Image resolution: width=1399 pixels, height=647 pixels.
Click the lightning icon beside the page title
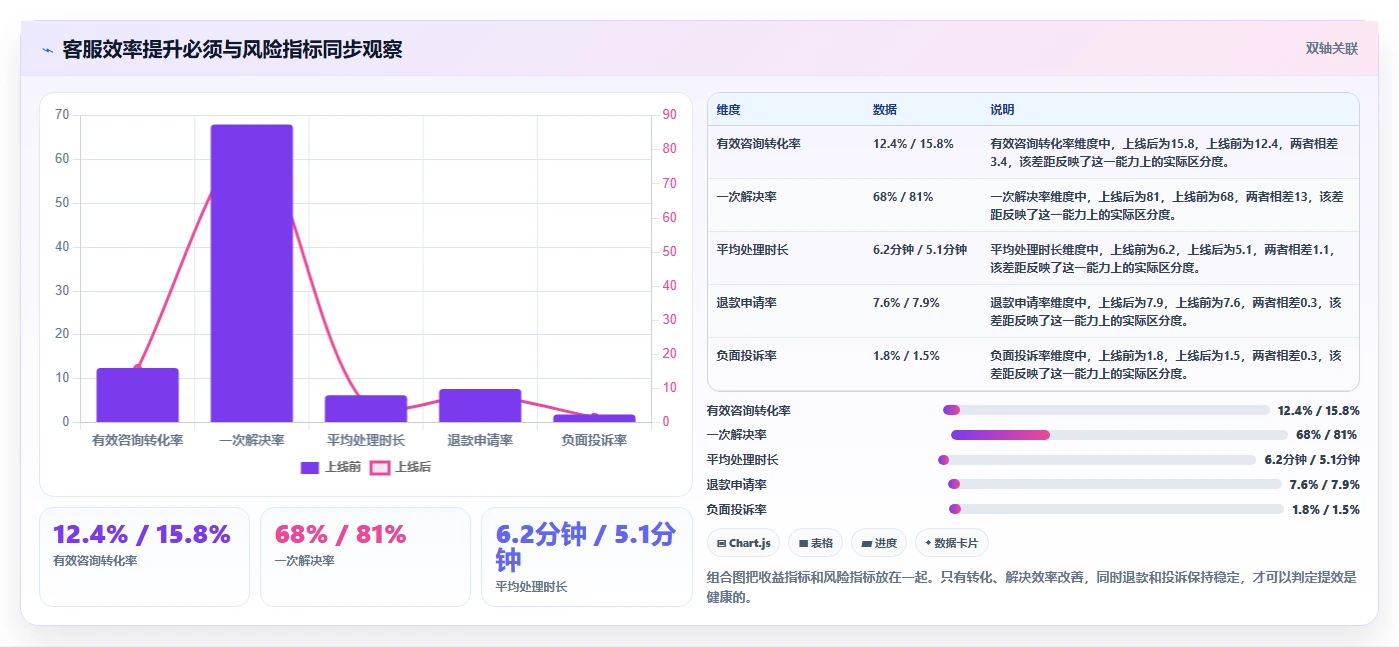tap(48, 50)
